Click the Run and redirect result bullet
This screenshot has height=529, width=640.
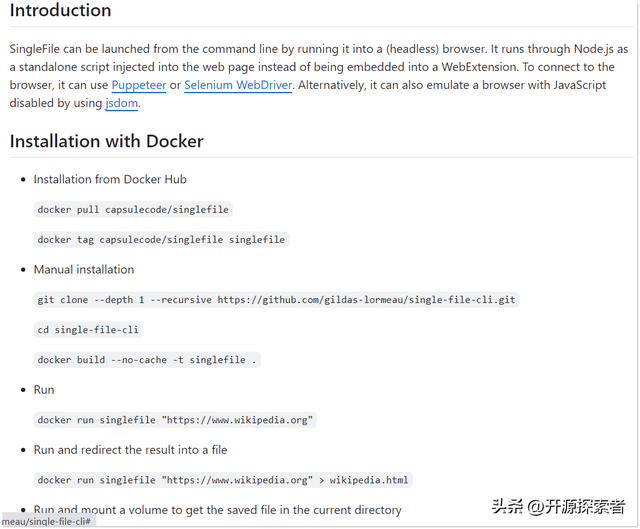pos(130,450)
